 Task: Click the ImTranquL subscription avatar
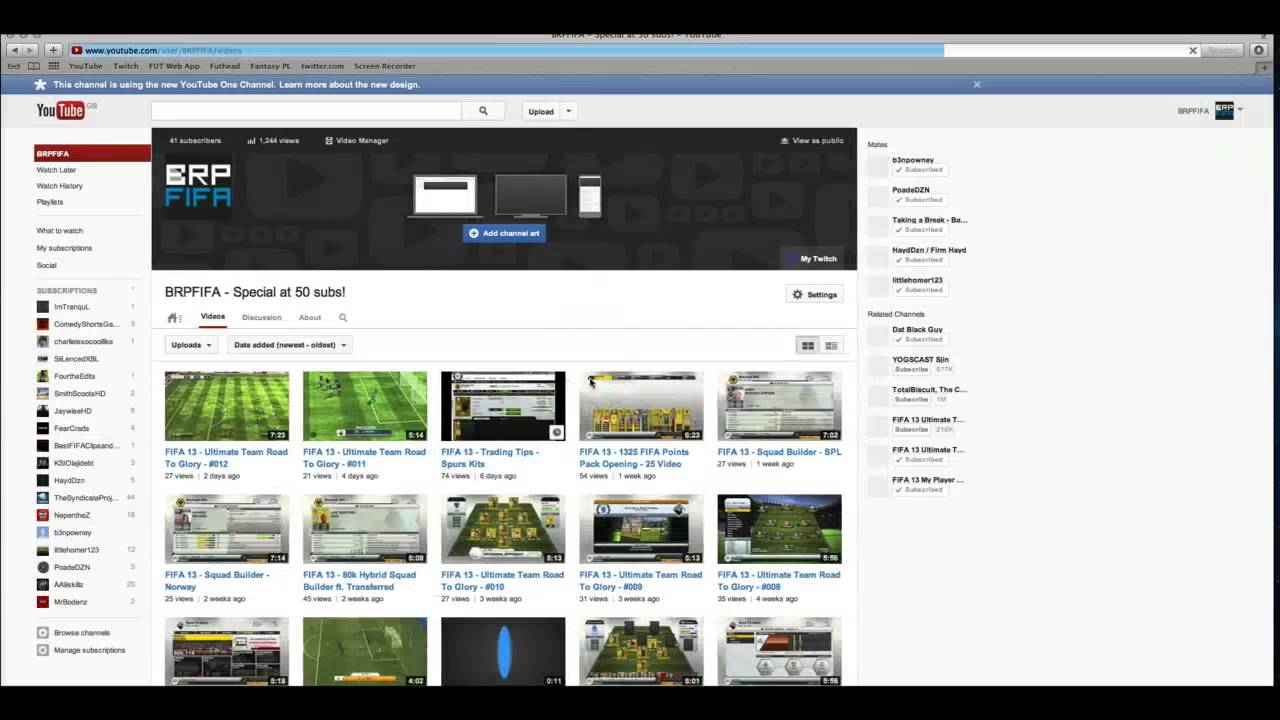point(43,307)
